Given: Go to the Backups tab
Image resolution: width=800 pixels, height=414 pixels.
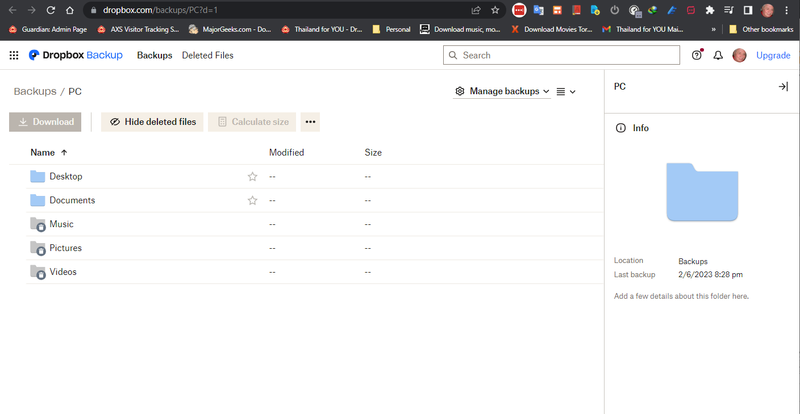Looking at the screenshot, I should pos(155,55).
